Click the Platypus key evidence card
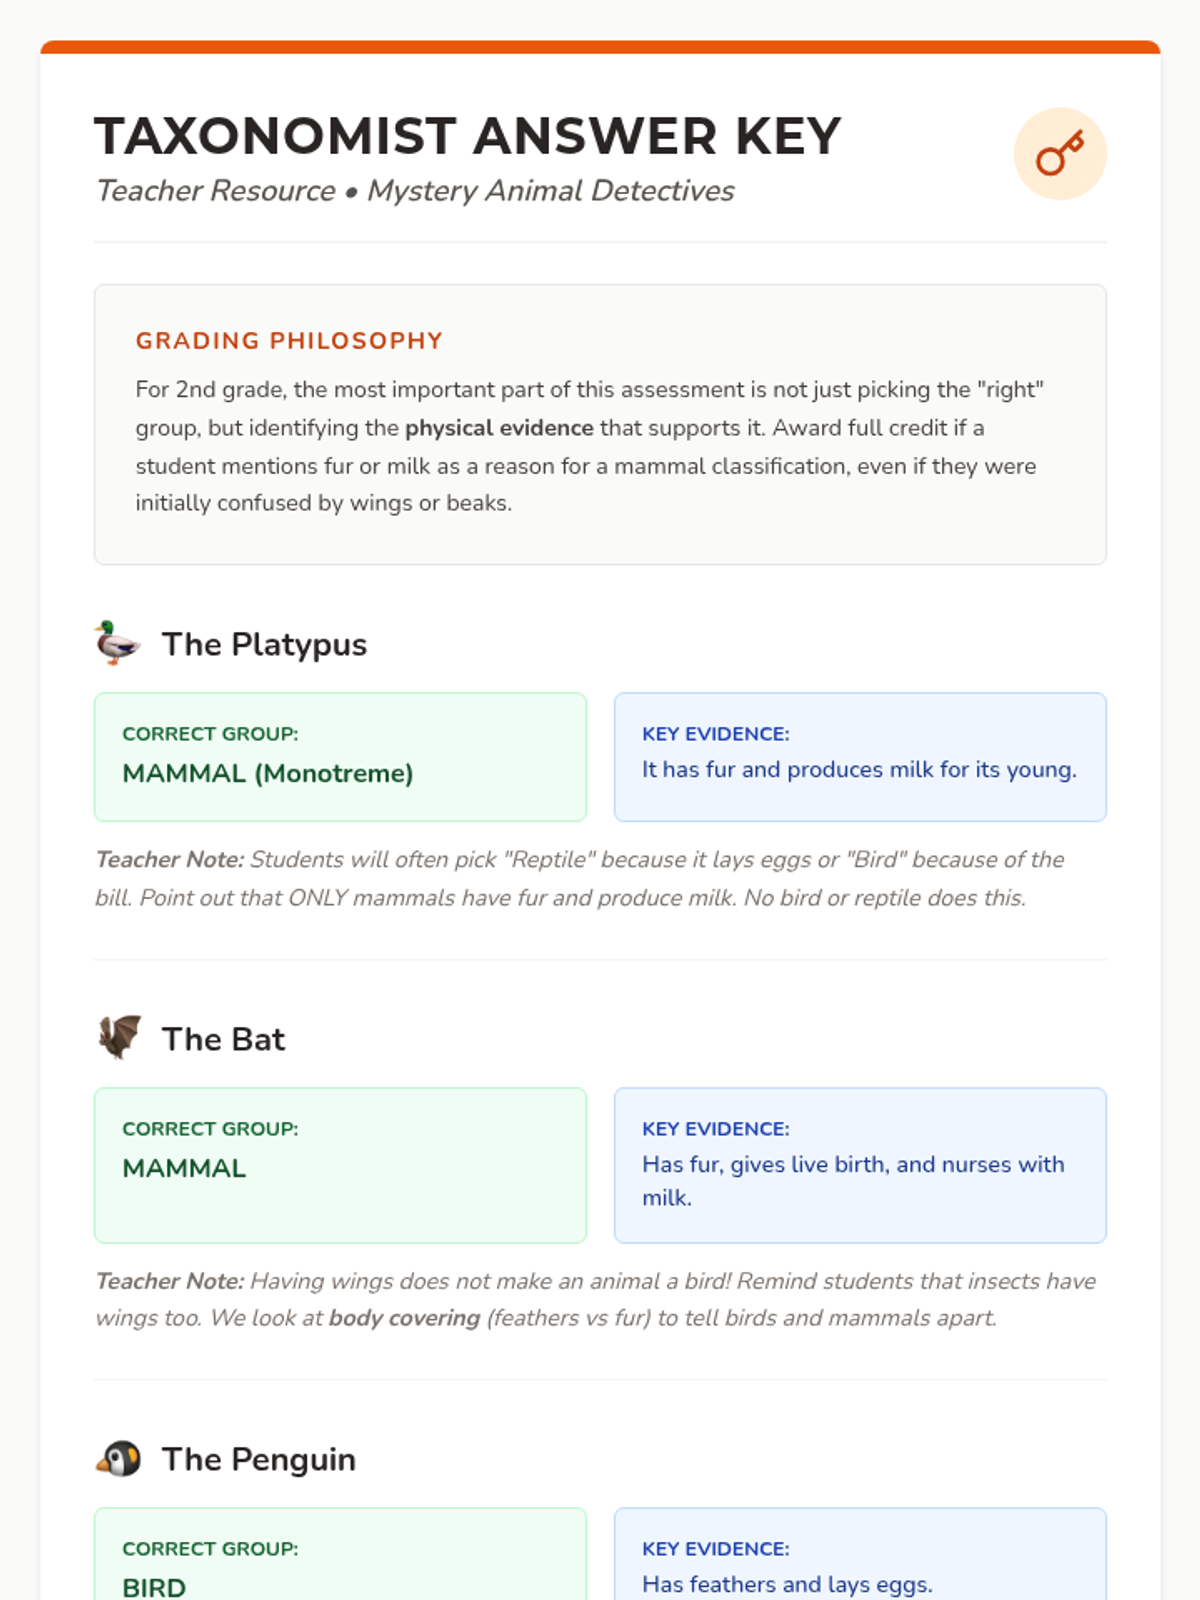Viewport: 1200px width, 1600px height. point(860,757)
